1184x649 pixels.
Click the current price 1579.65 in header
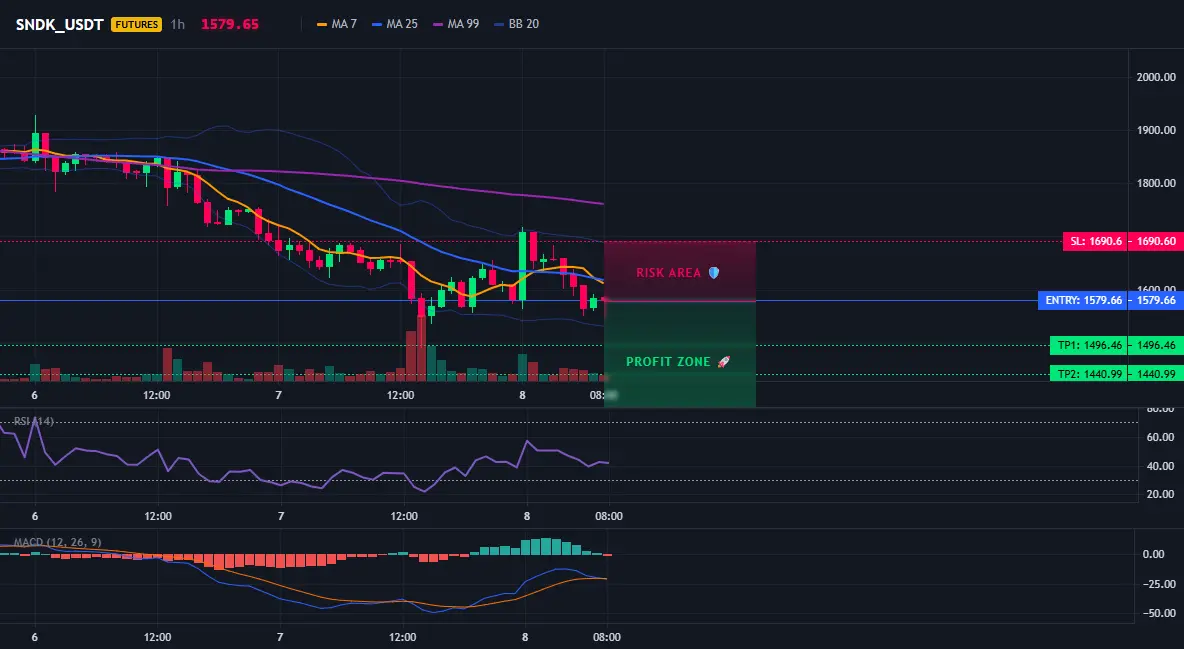point(230,24)
